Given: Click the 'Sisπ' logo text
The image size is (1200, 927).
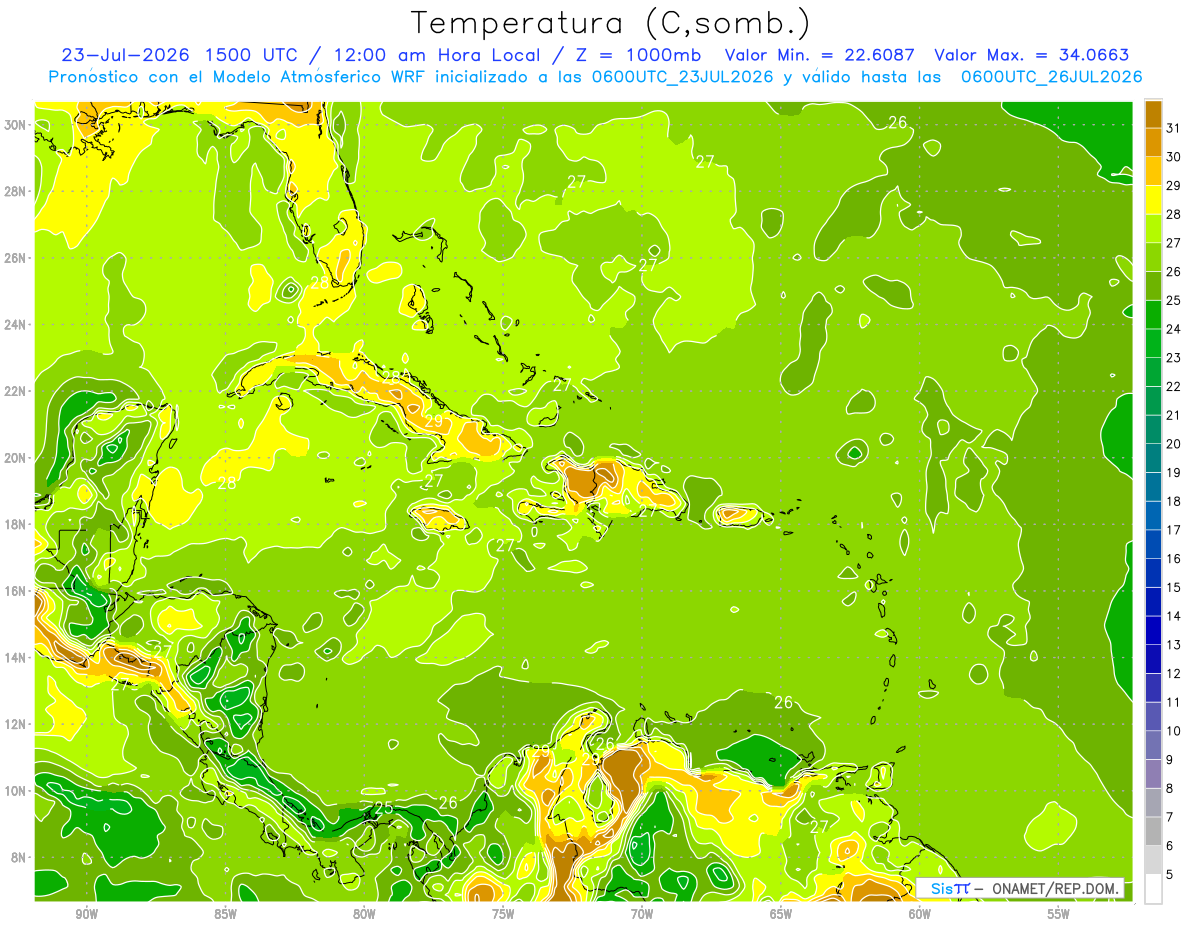Looking at the screenshot, I should (950, 888).
